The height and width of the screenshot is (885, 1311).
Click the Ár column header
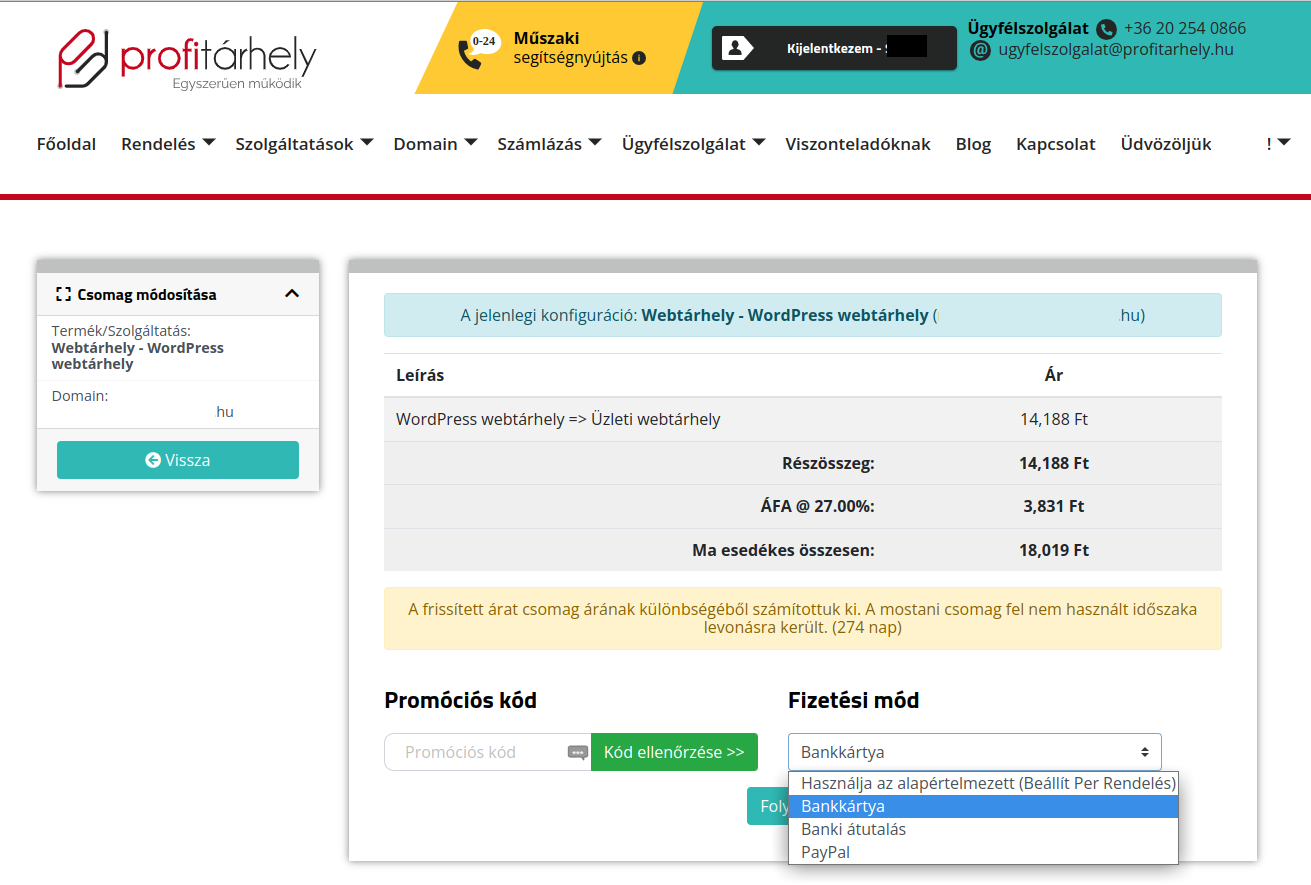coord(1054,375)
